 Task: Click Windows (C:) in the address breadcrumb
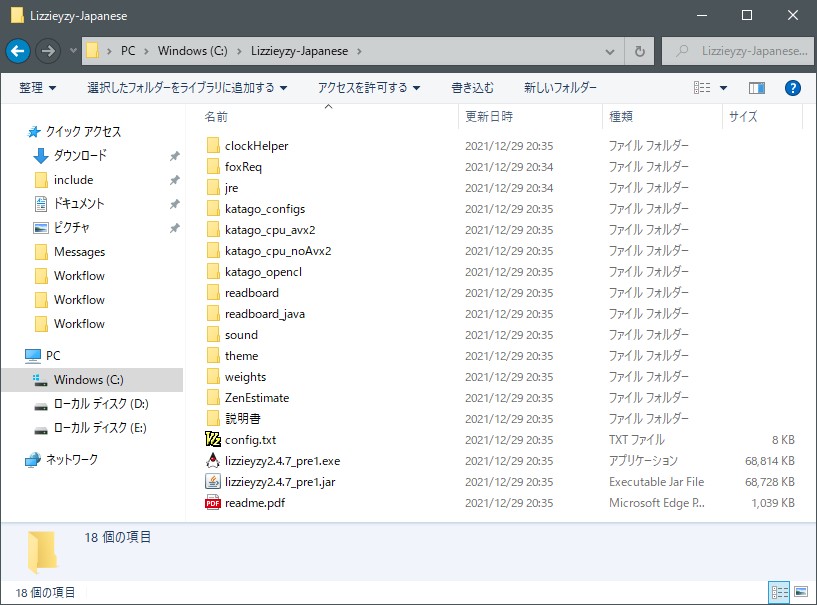(x=193, y=51)
